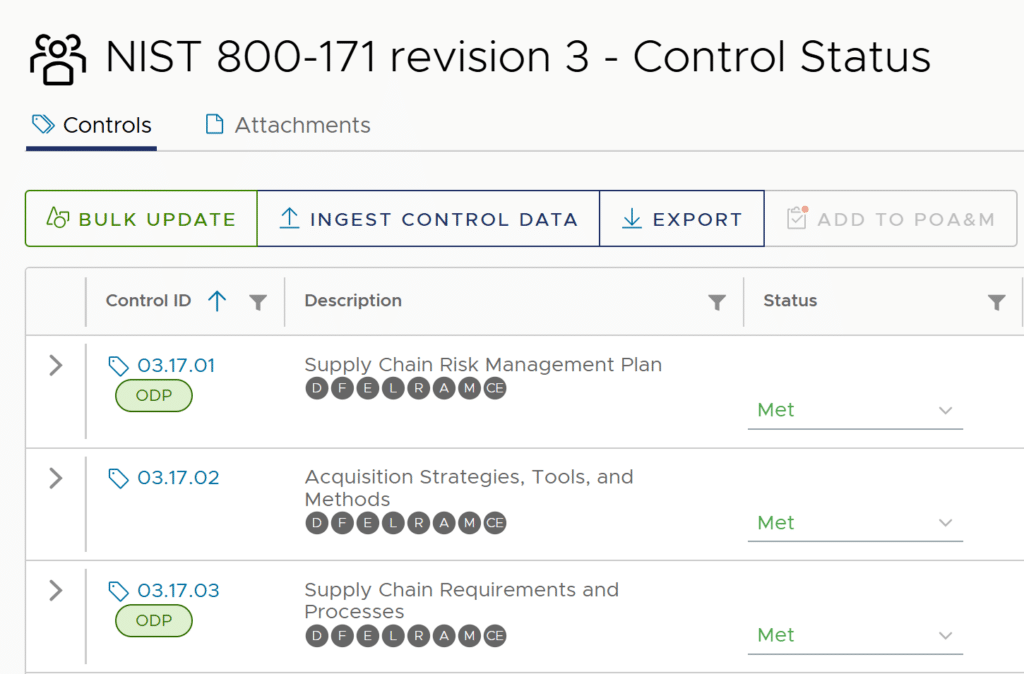Click the Control ID sort ascending arrow

pyautogui.click(x=217, y=301)
